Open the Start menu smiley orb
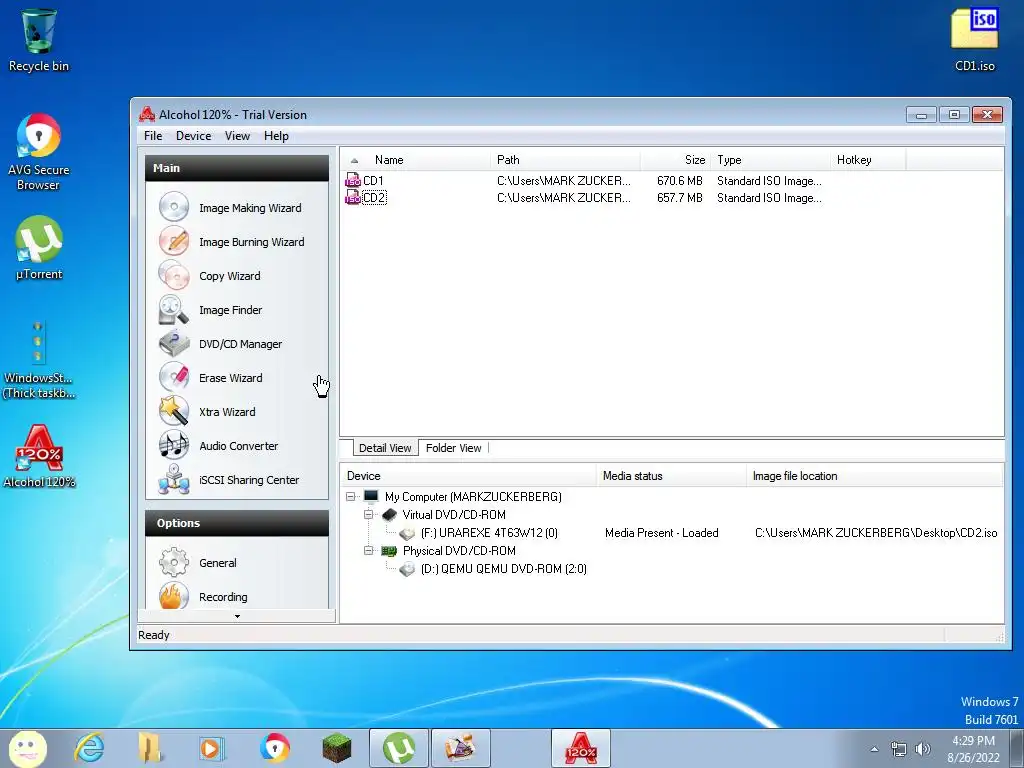1024x768 pixels. (x=27, y=748)
